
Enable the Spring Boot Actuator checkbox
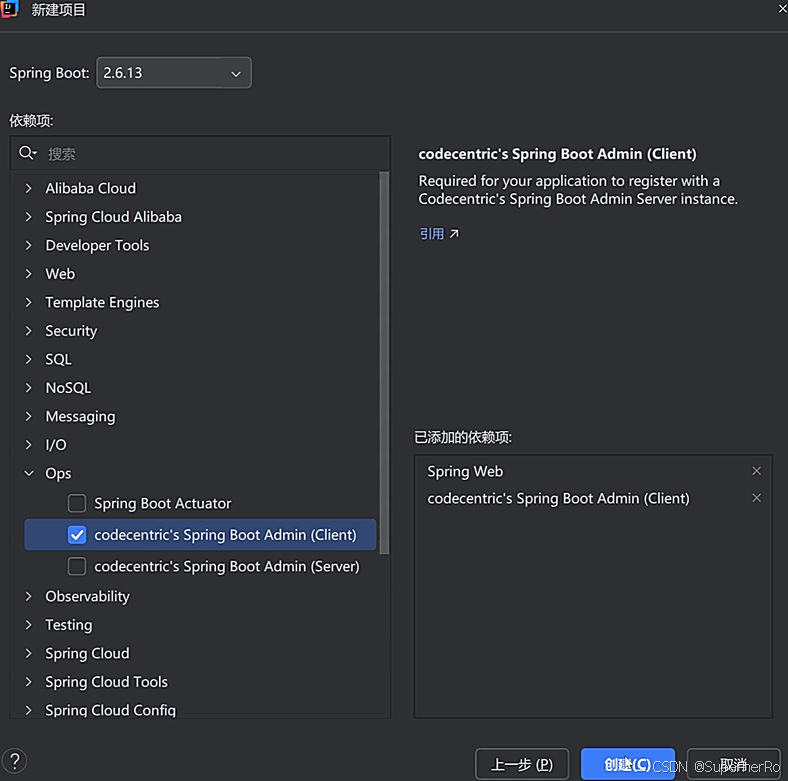(77, 503)
